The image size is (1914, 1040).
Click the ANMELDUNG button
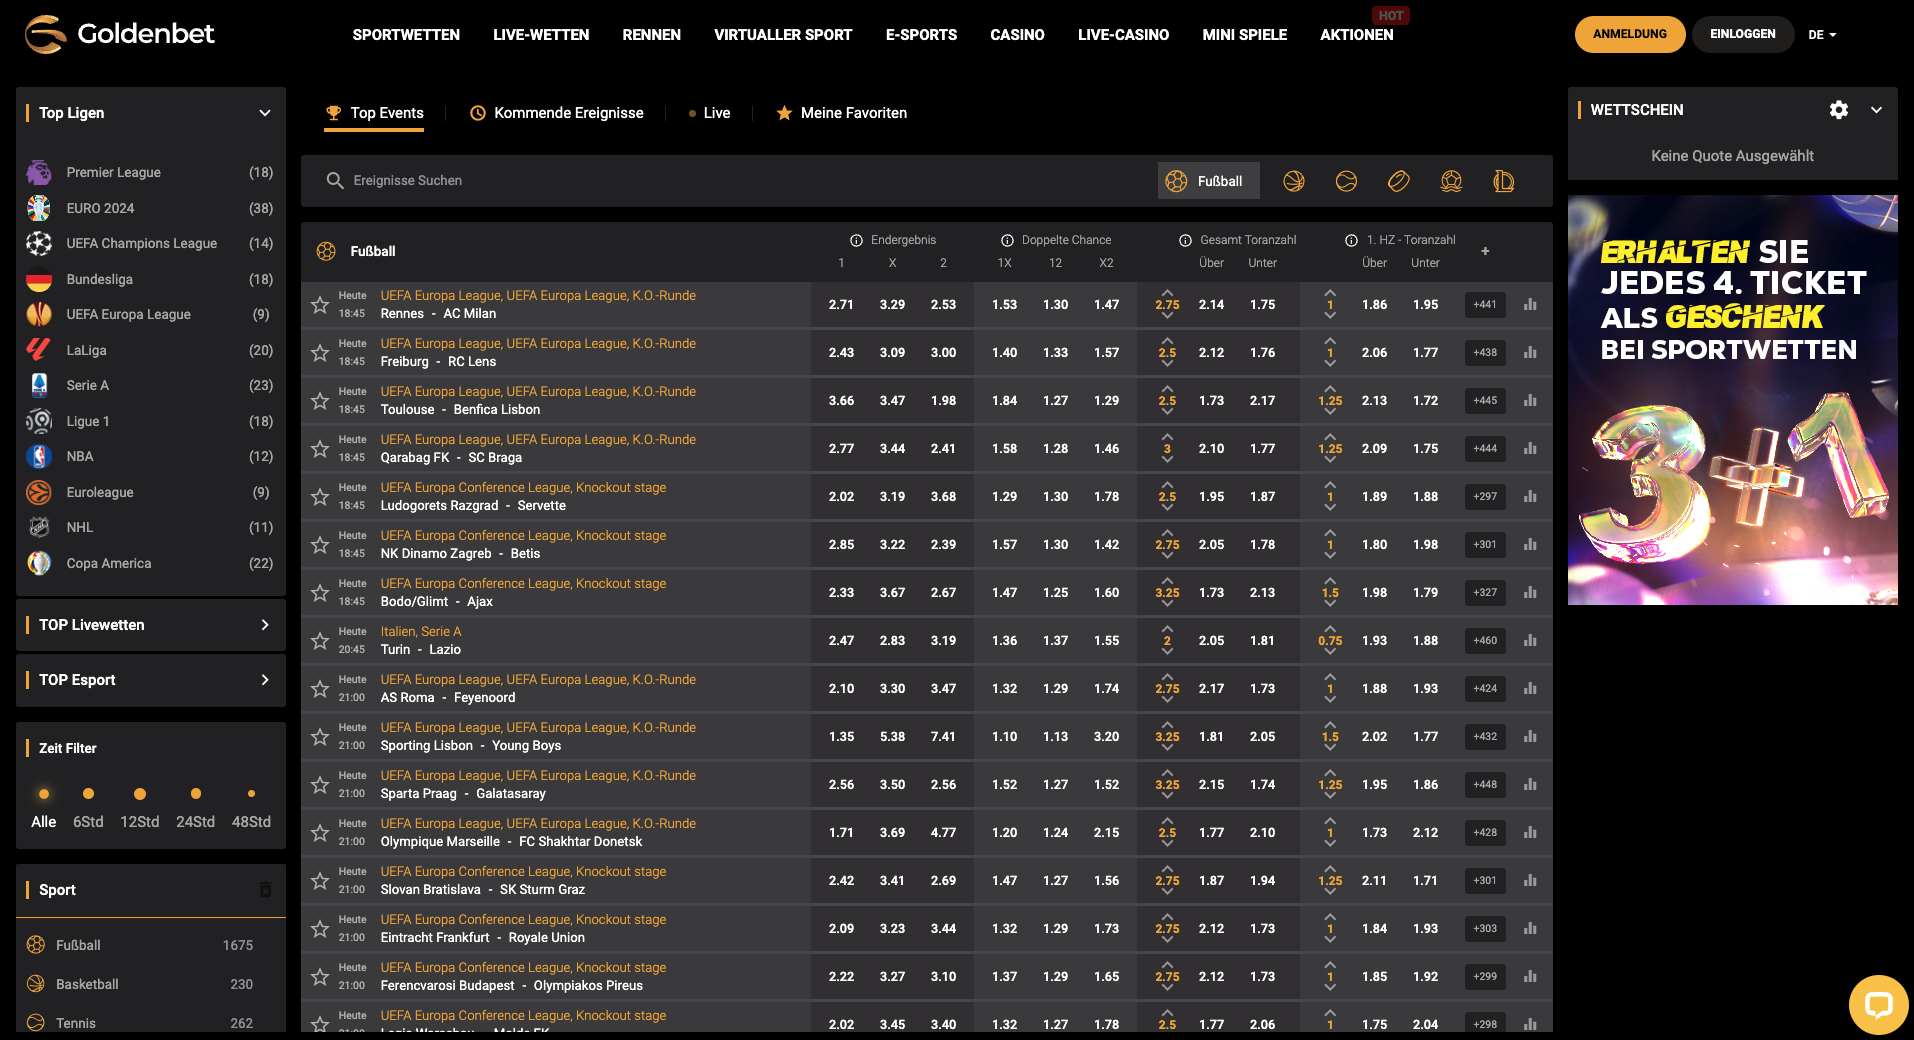pyautogui.click(x=1629, y=34)
